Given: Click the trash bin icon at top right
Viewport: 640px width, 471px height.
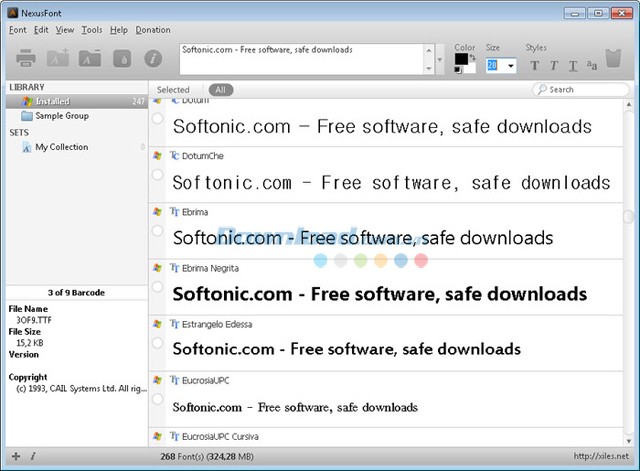Looking at the screenshot, I should (615, 62).
